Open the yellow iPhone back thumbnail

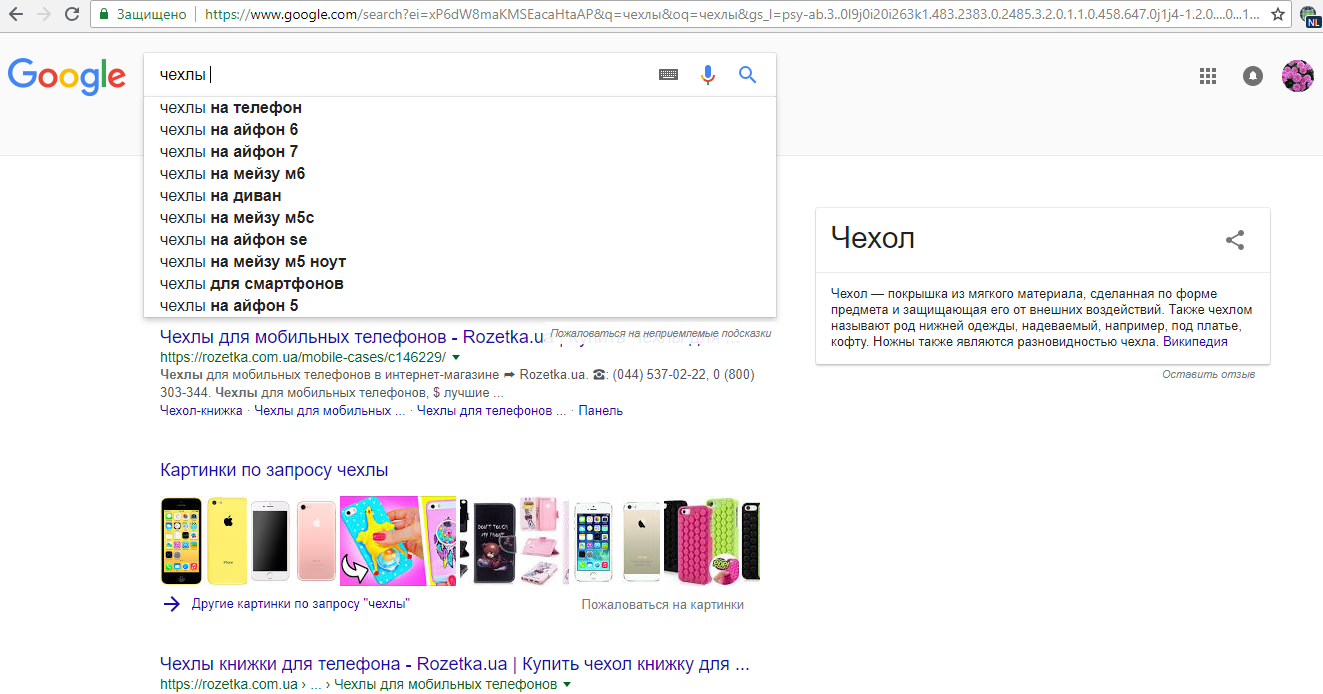click(x=227, y=540)
